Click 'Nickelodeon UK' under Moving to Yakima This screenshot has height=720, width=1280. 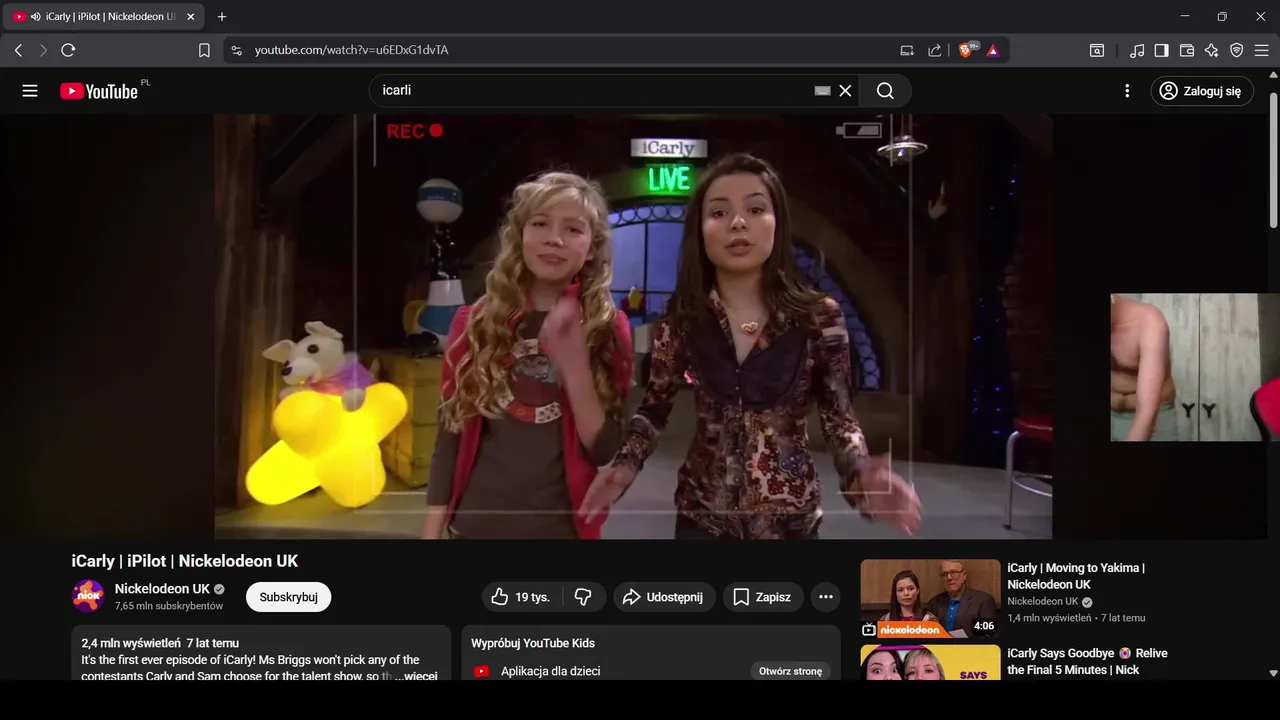1043,601
